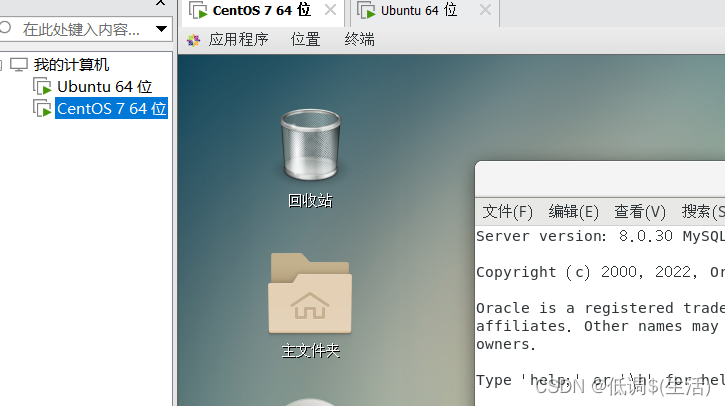725x406 pixels.
Task: Close the library side panel
Action: tap(160, 3)
